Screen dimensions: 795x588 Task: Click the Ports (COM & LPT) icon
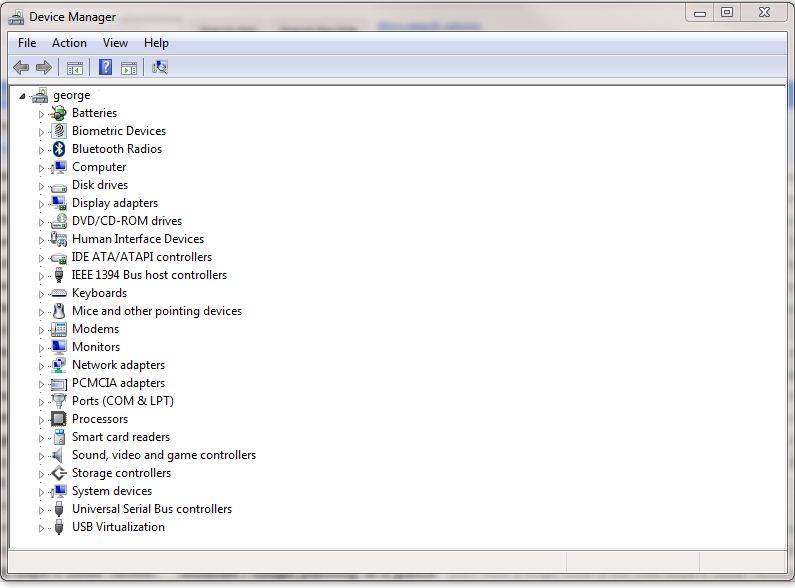point(59,401)
